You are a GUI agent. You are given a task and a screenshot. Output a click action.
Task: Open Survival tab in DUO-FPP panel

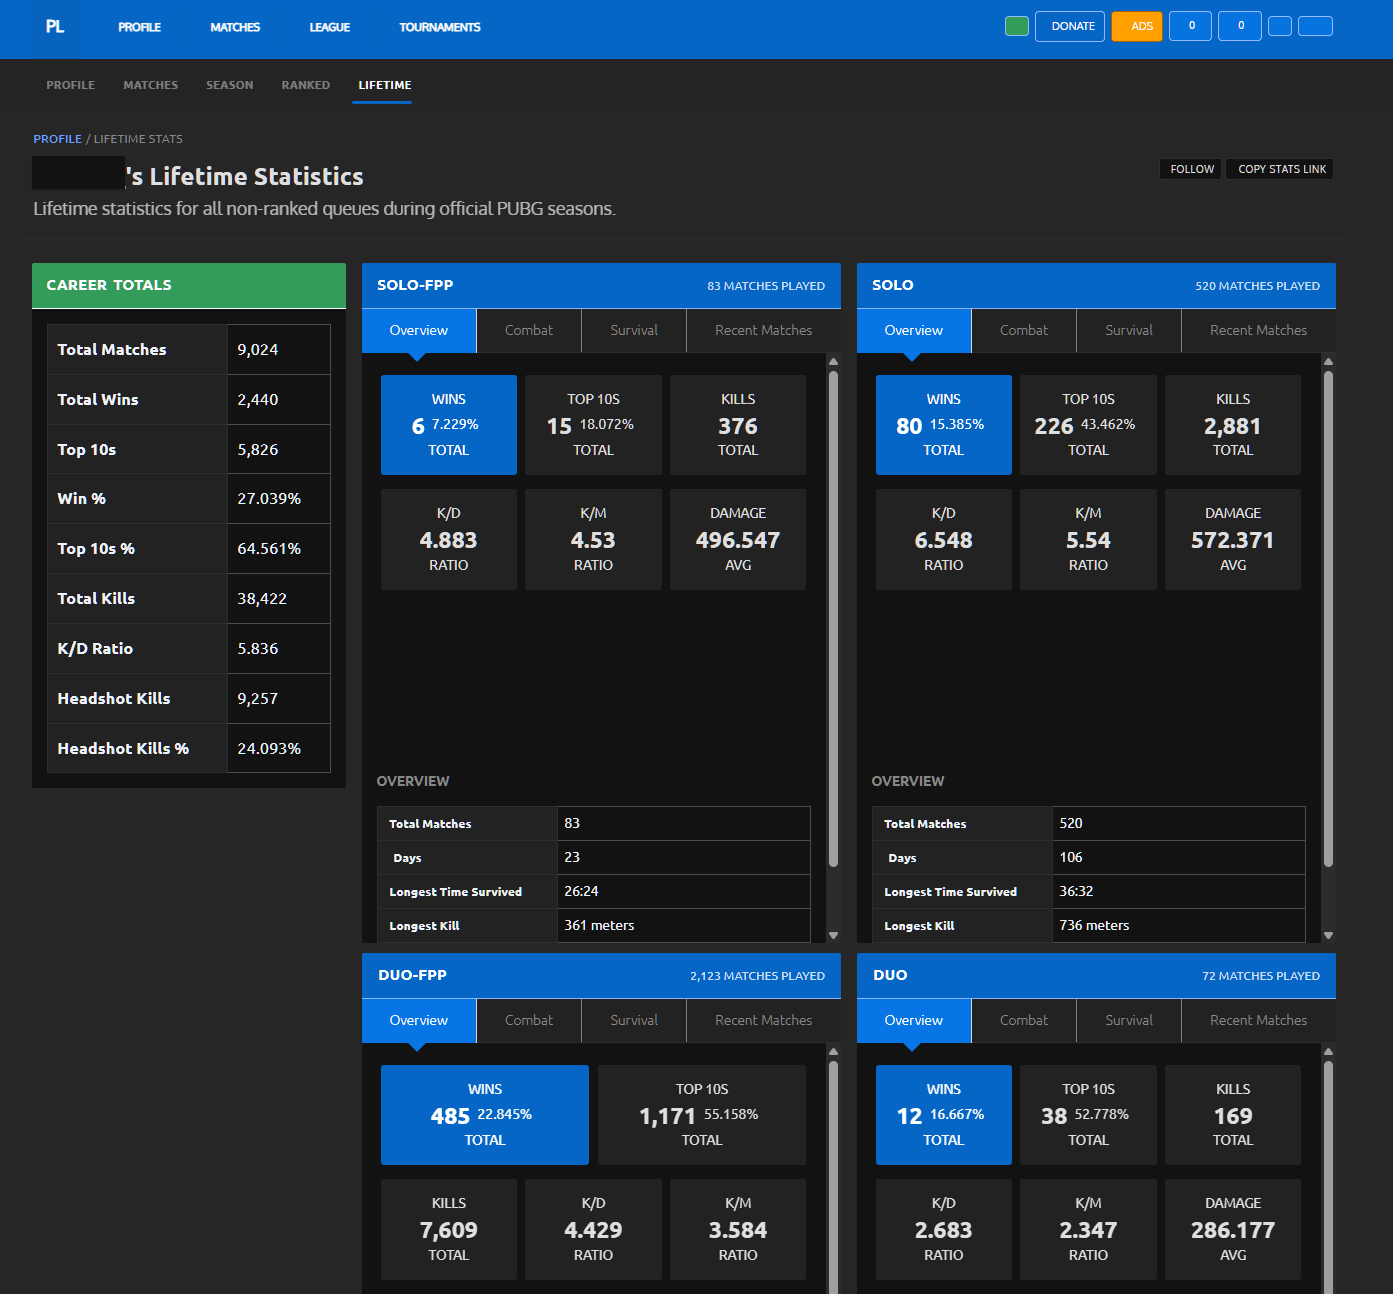(x=634, y=1020)
